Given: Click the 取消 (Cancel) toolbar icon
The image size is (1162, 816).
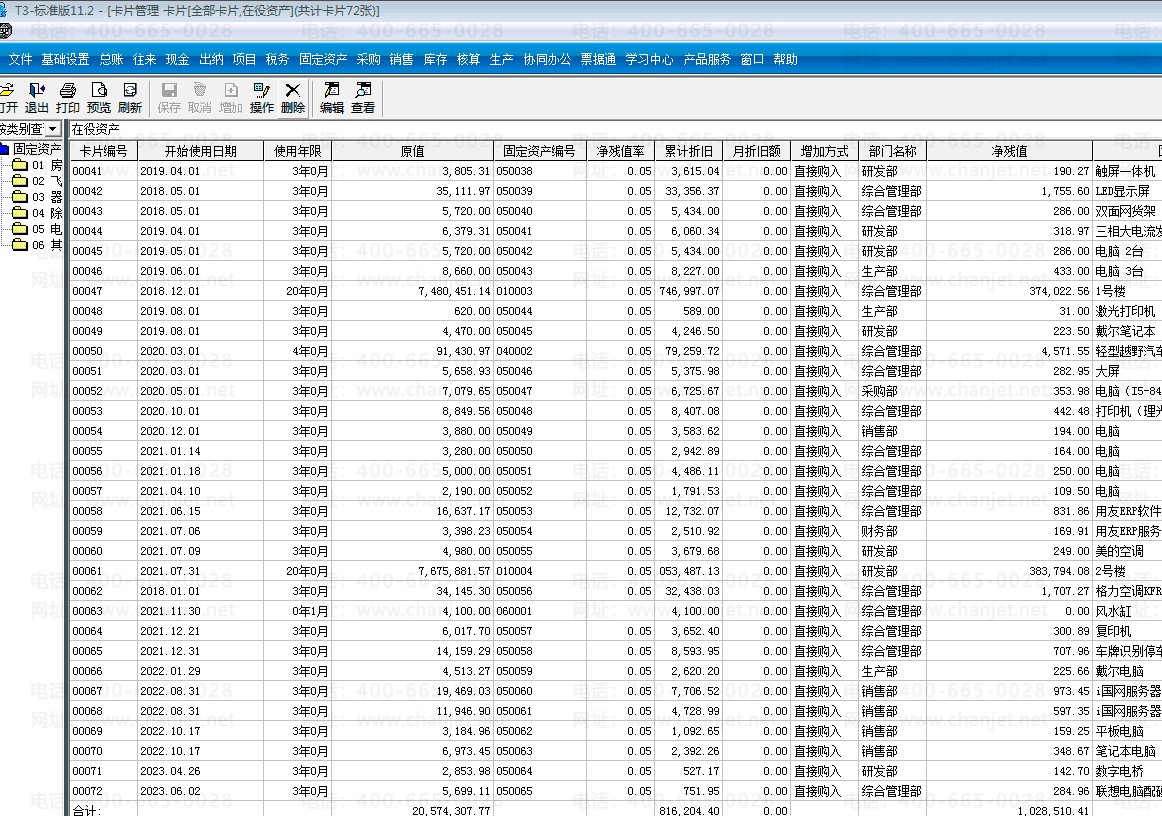Looking at the screenshot, I should 199,98.
